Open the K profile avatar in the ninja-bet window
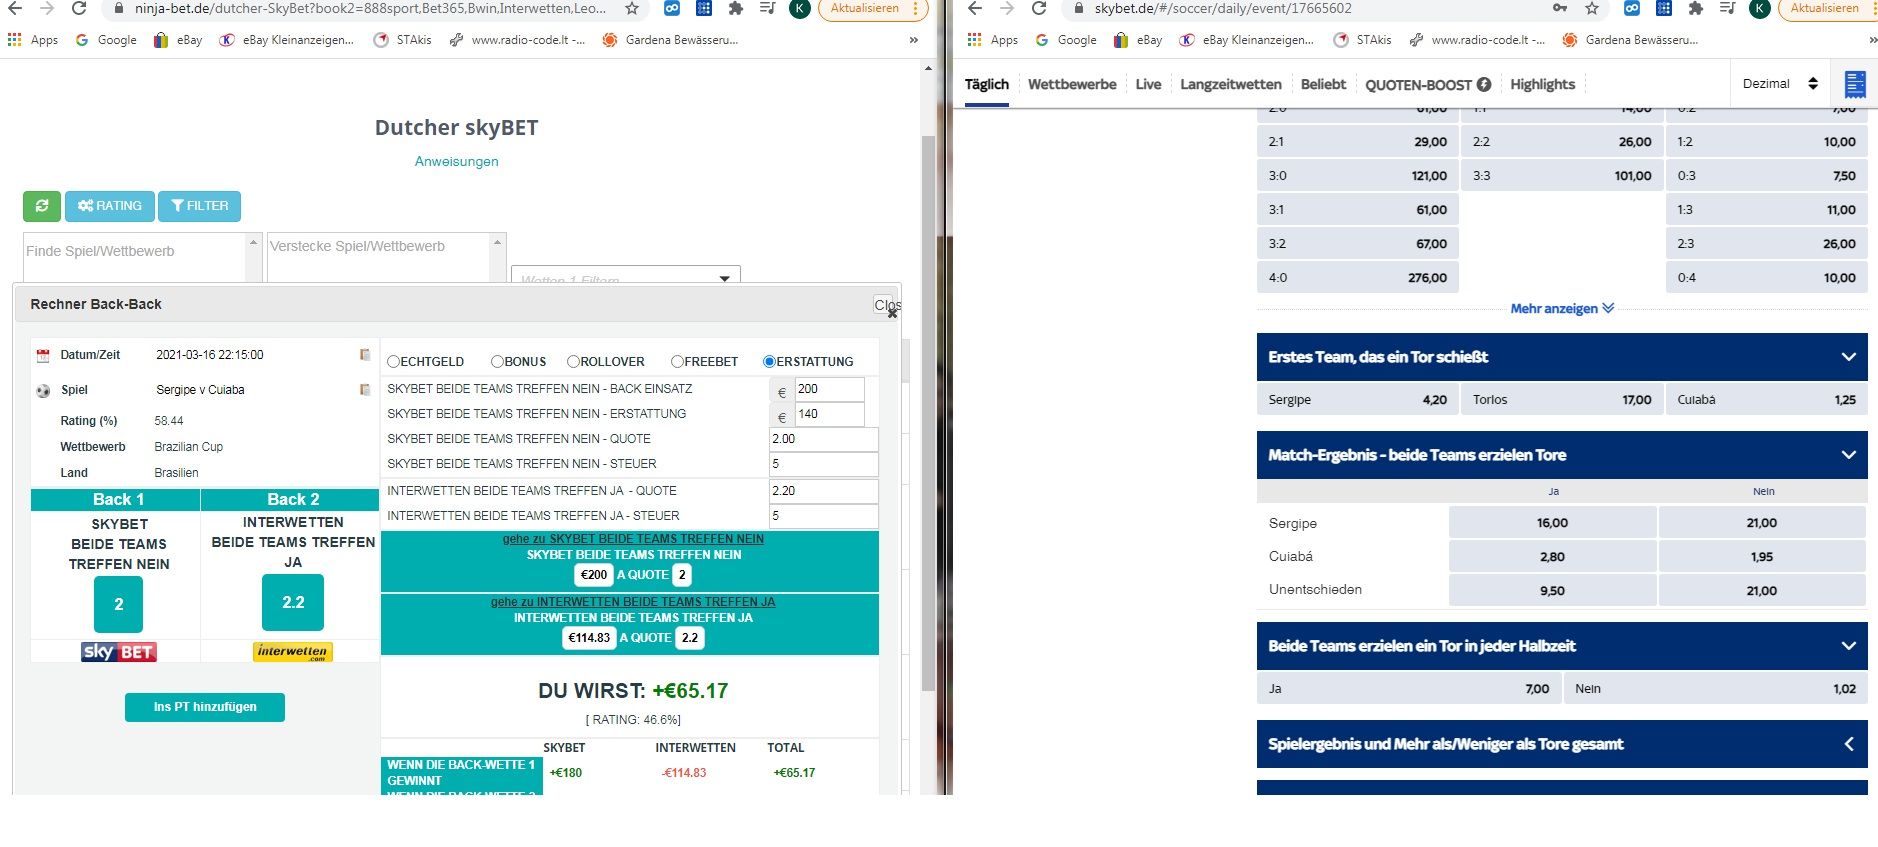Image resolution: width=1878 pixels, height=847 pixels. tap(799, 8)
